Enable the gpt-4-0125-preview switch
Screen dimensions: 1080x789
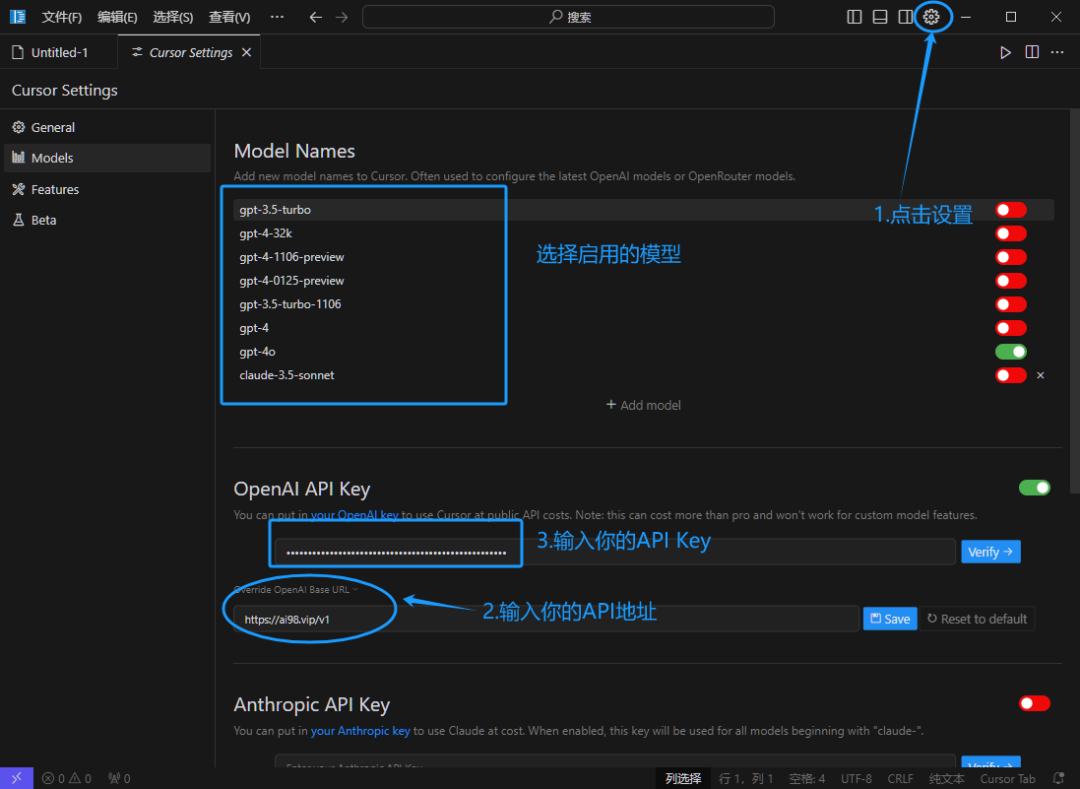pyautogui.click(x=1010, y=281)
